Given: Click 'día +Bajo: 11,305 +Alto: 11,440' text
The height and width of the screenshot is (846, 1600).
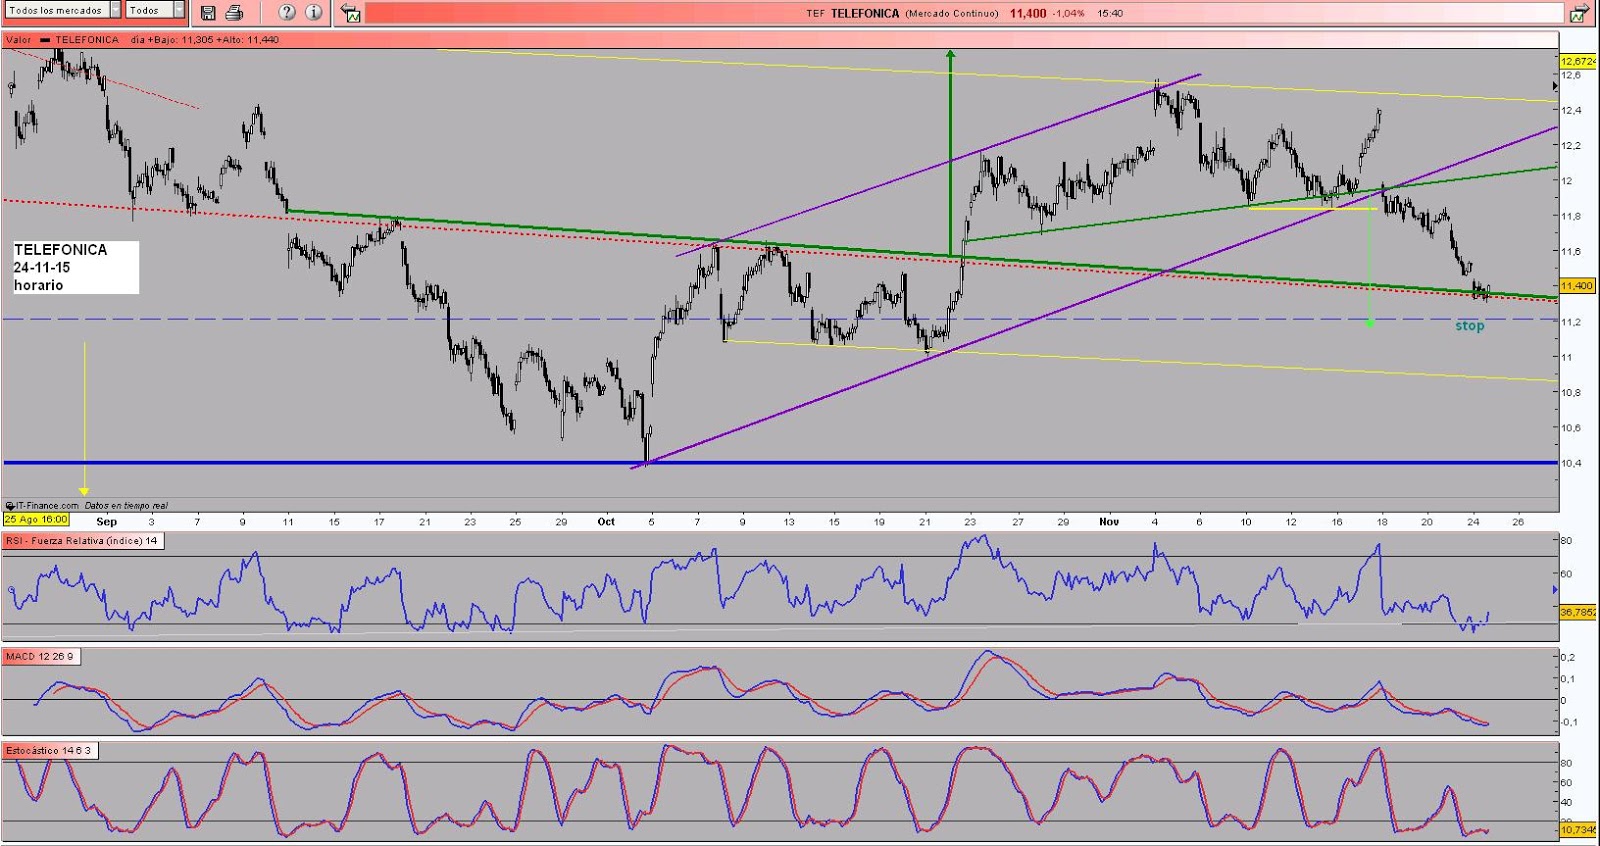Looking at the screenshot, I should click(x=205, y=40).
